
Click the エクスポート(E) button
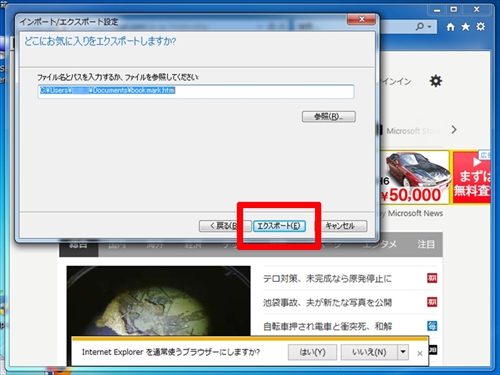click(279, 226)
